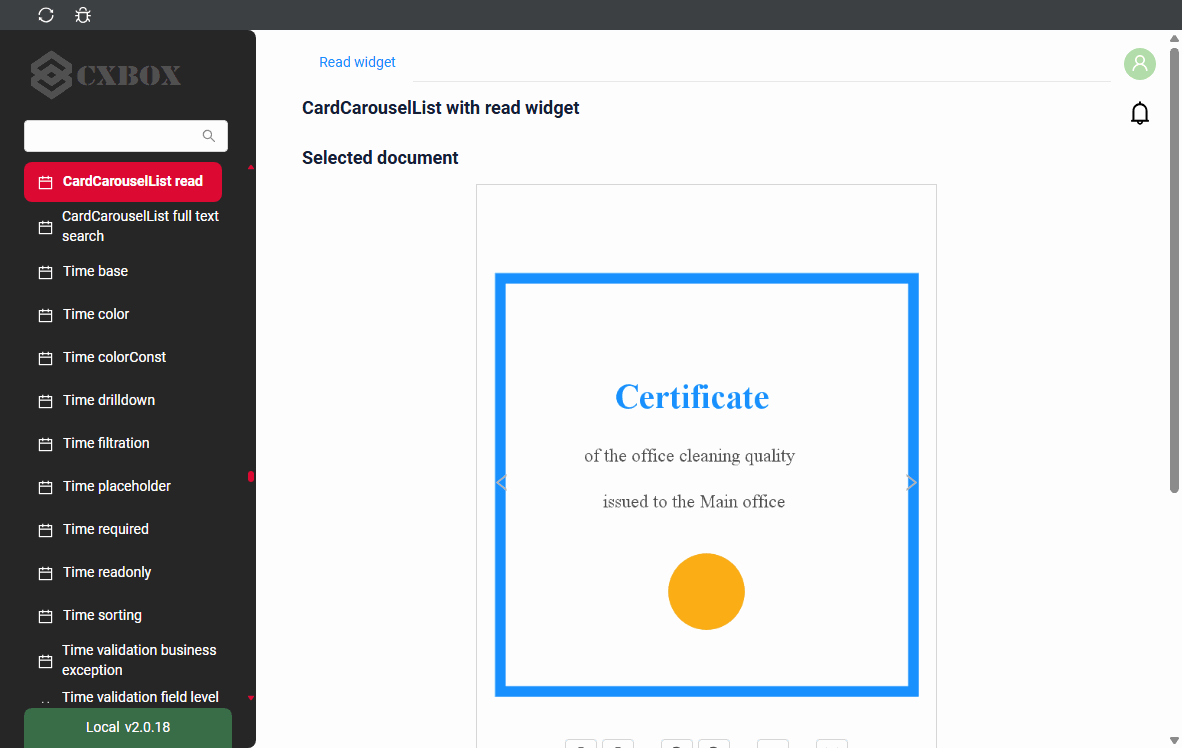Viewport: 1182px width, 748px height.
Task: Click the page scrollbar down arrow
Action: [x=1174, y=741]
